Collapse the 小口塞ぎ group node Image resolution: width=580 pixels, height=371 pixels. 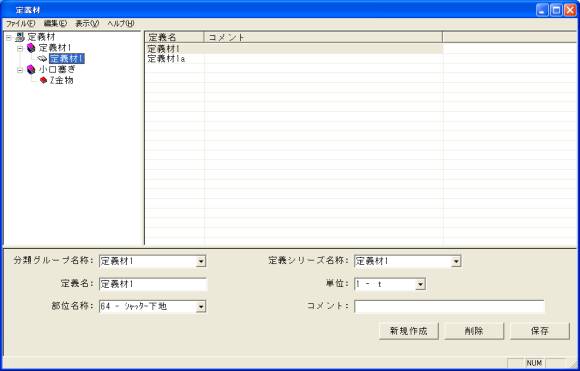pos(20,70)
